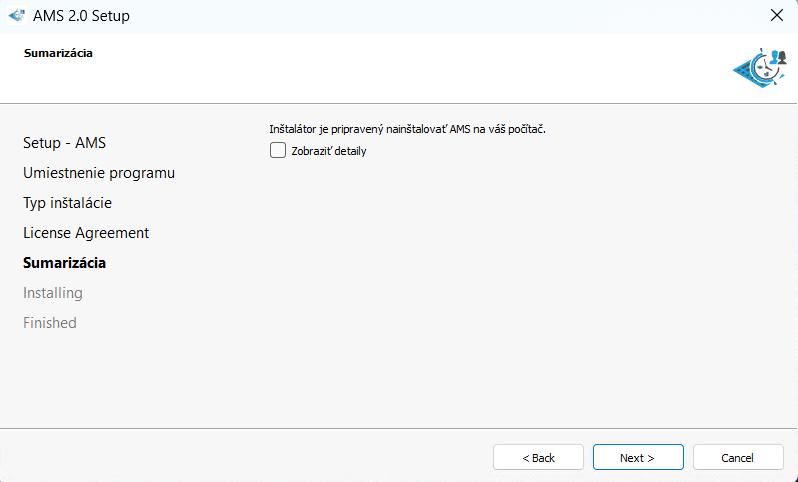The width and height of the screenshot is (798, 482).
Task: Click the 'Sumarizácia' heading in the header
Action: (58, 53)
